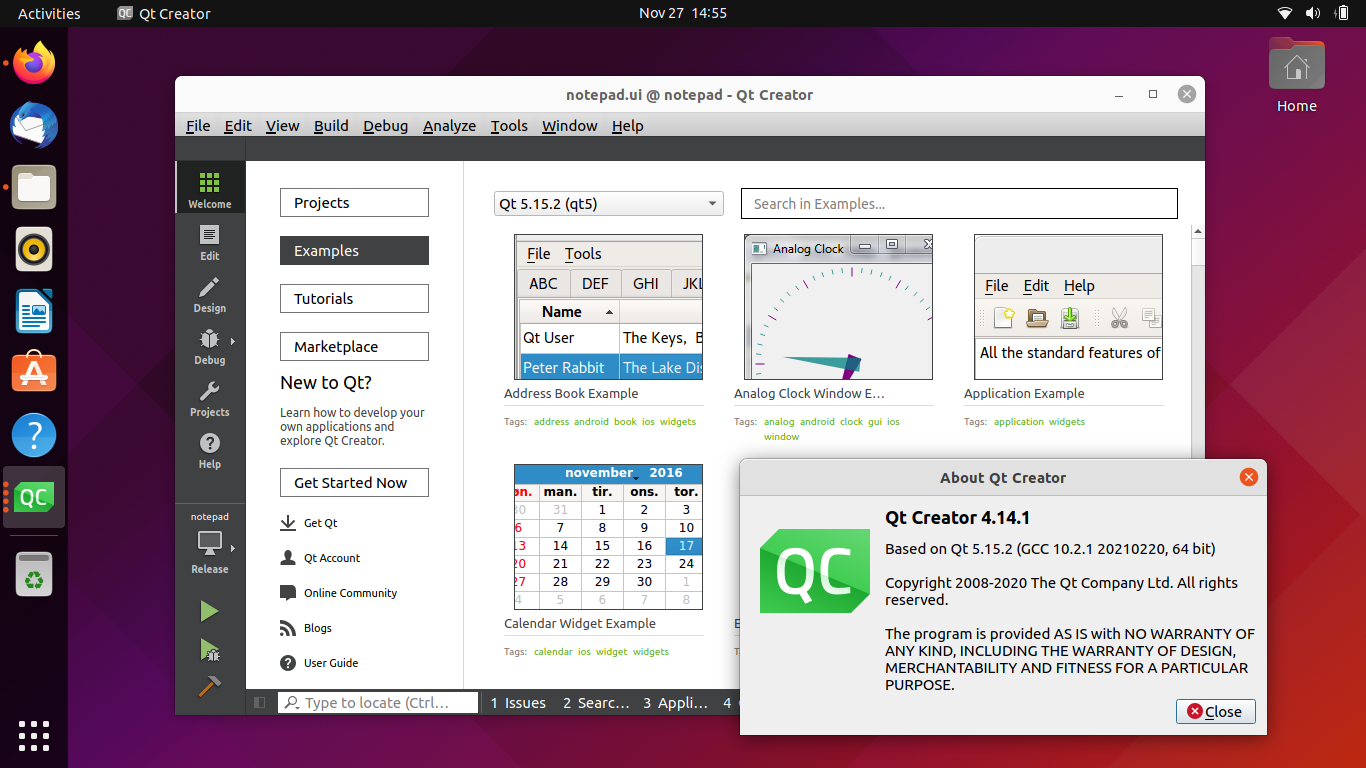Select the Examples button
The height and width of the screenshot is (768, 1366).
coord(354,251)
